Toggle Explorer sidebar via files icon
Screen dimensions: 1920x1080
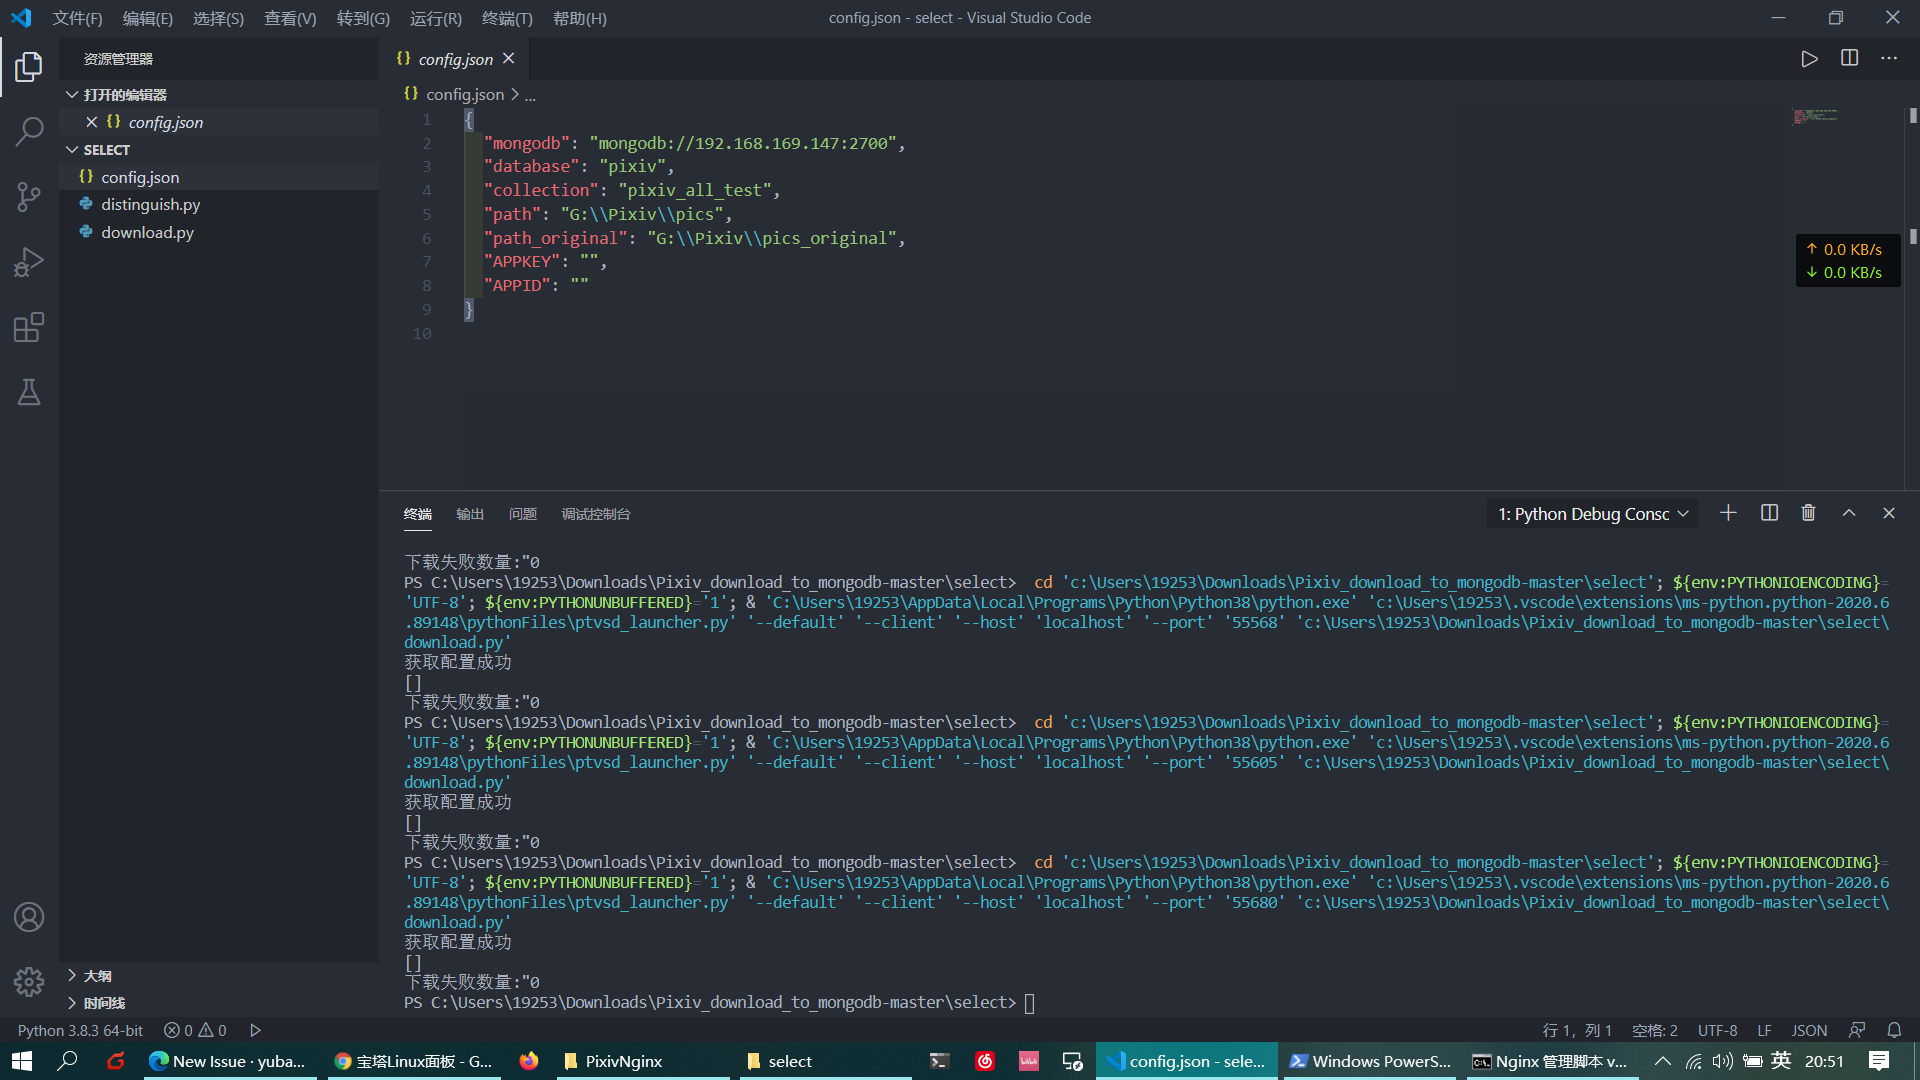click(x=29, y=67)
